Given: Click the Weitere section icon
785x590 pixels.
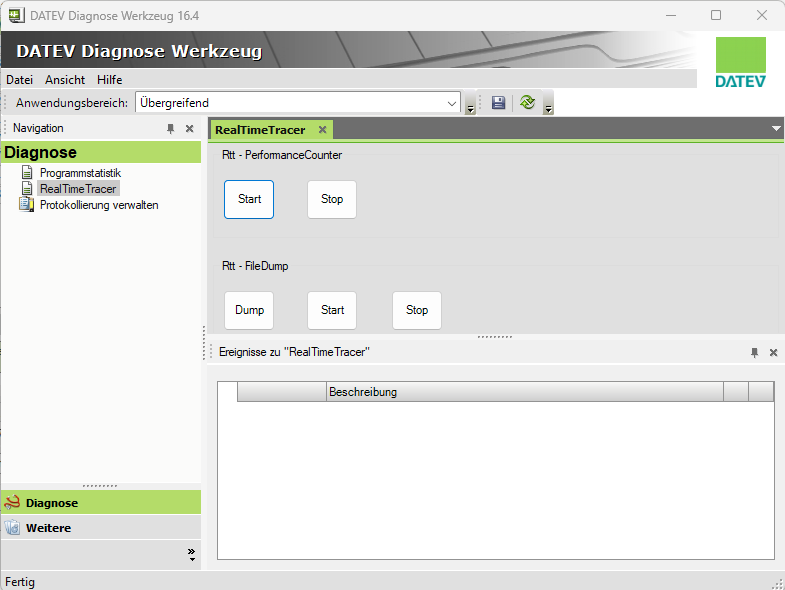Looking at the screenshot, I should coord(12,527).
